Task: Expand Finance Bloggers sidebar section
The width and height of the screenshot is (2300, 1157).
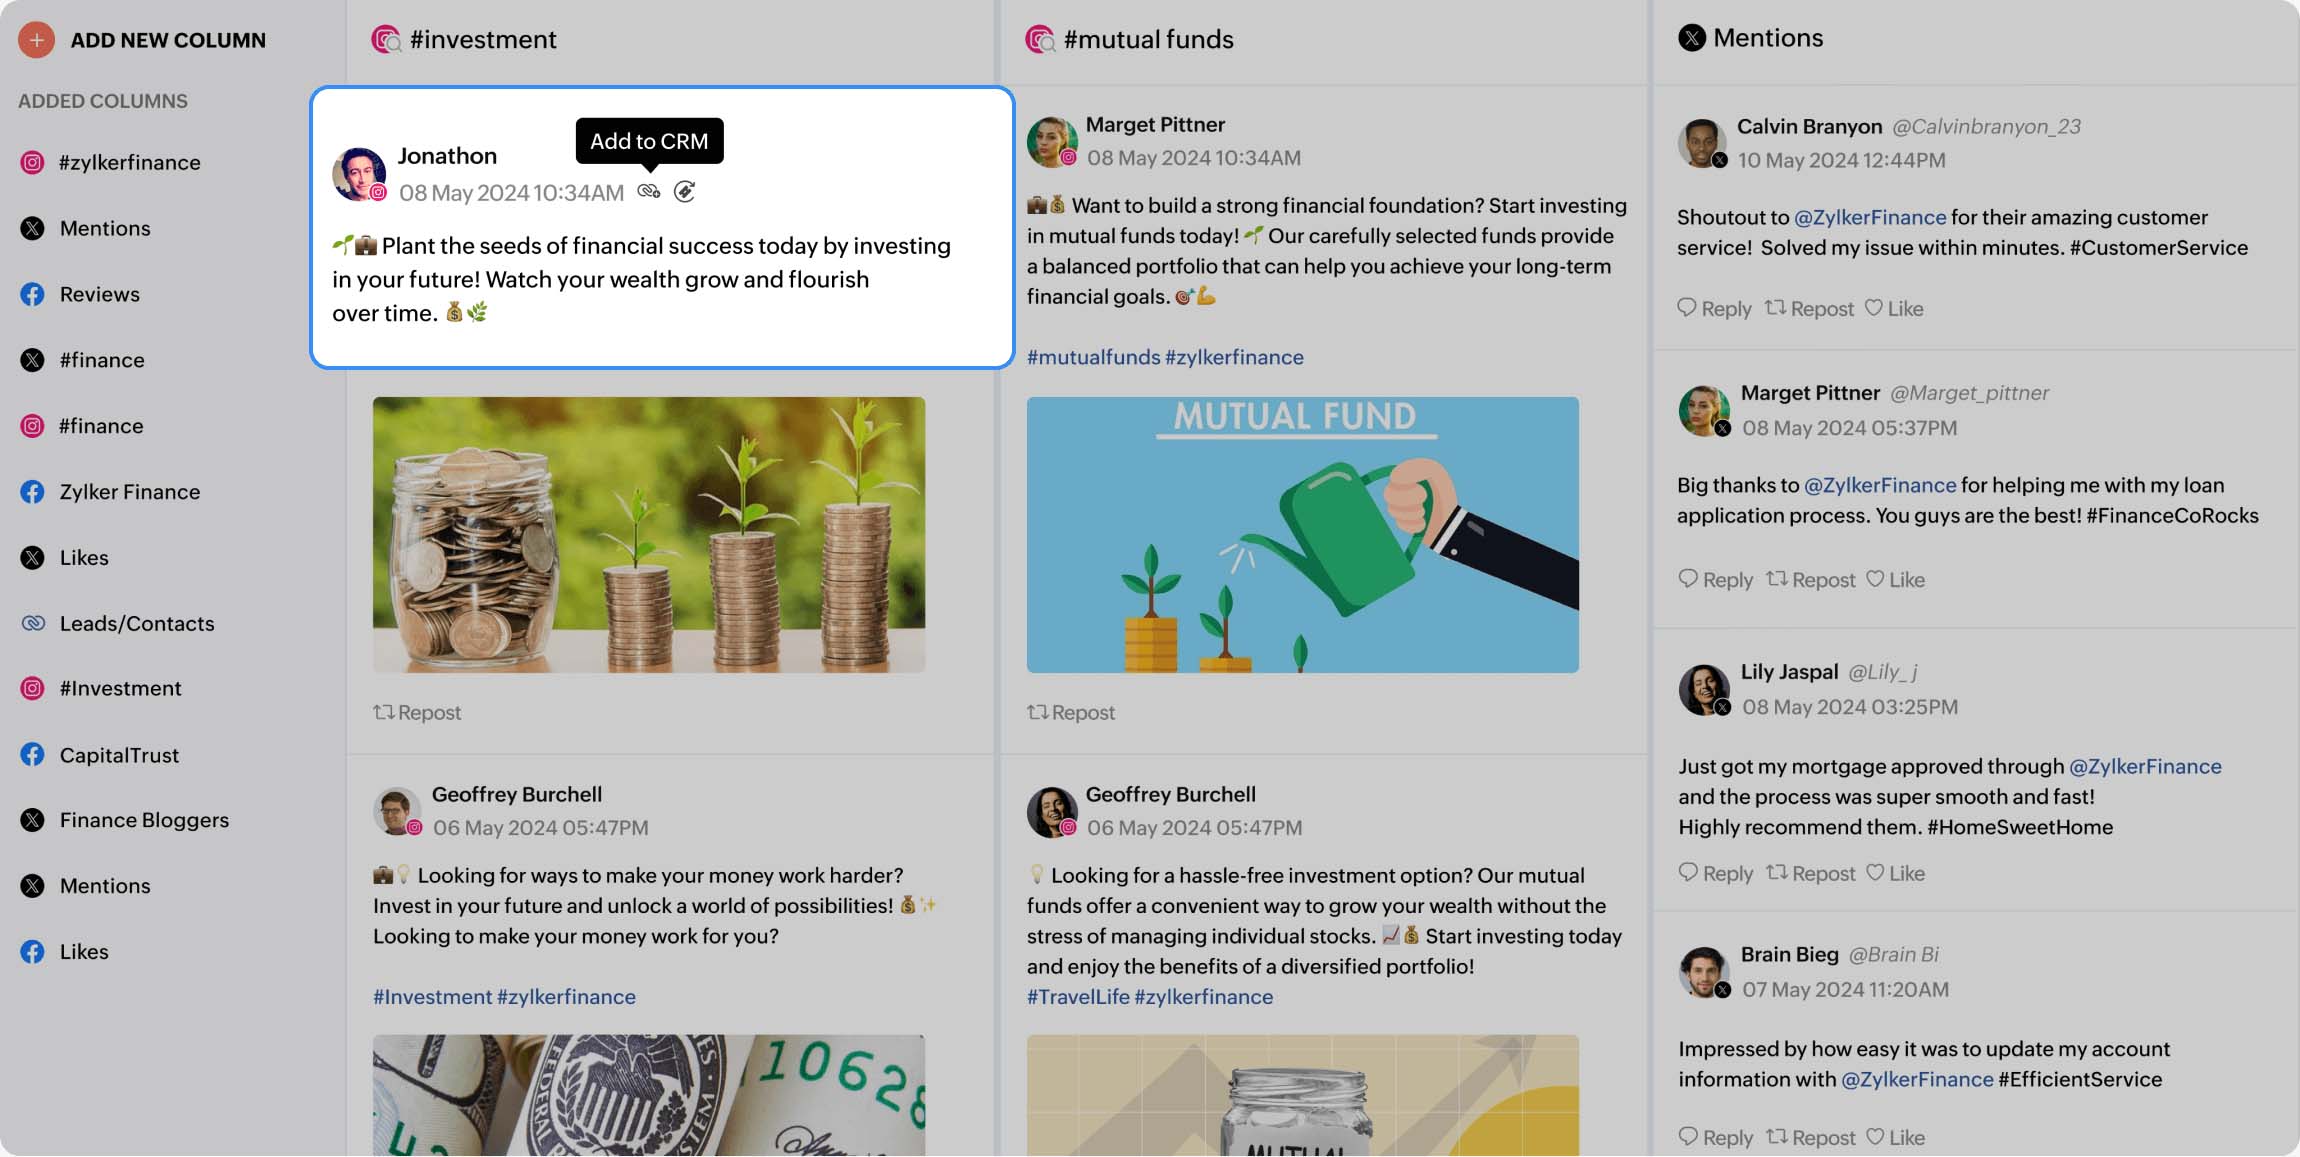Action: coord(143,821)
